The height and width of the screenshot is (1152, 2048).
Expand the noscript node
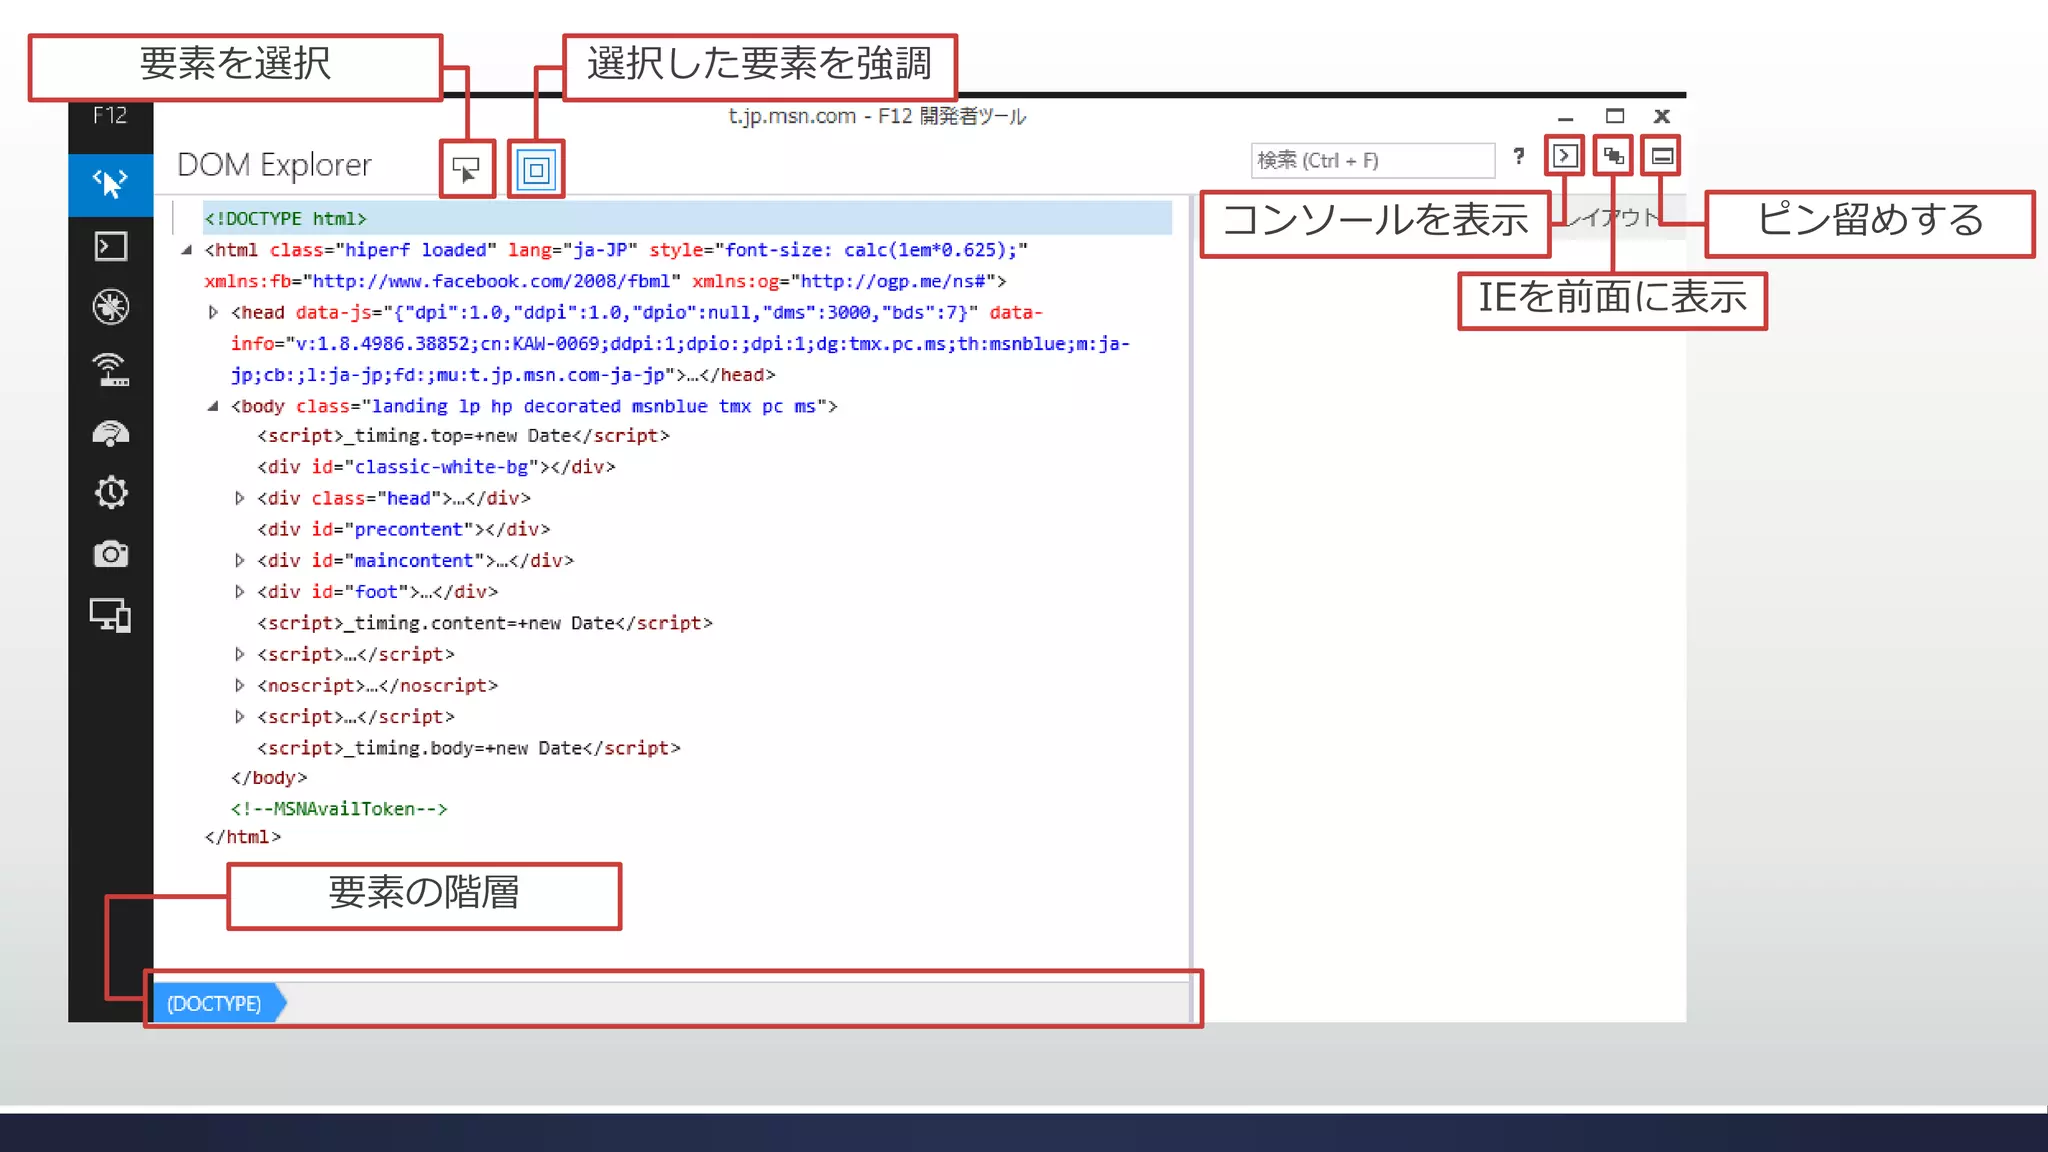coord(239,685)
